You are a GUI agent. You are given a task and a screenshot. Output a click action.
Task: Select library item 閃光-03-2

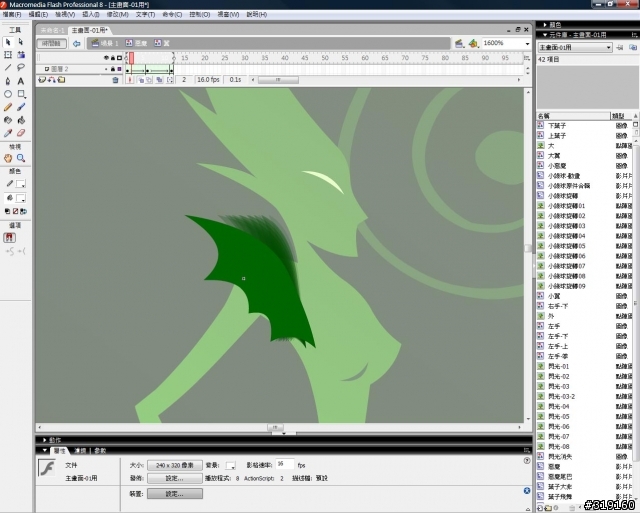561,396
